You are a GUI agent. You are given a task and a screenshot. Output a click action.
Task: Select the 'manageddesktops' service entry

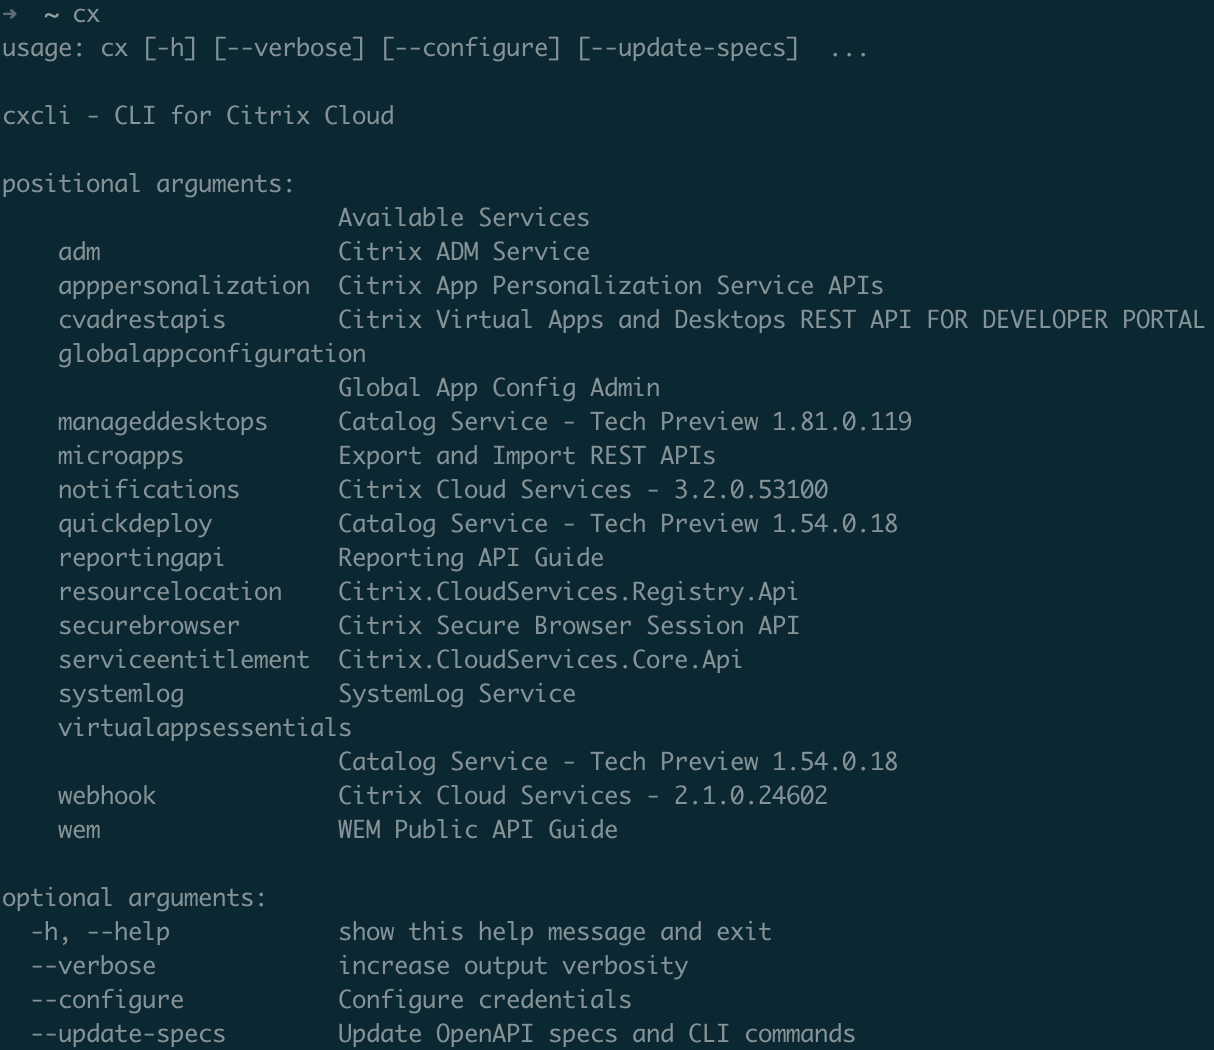pos(163,422)
